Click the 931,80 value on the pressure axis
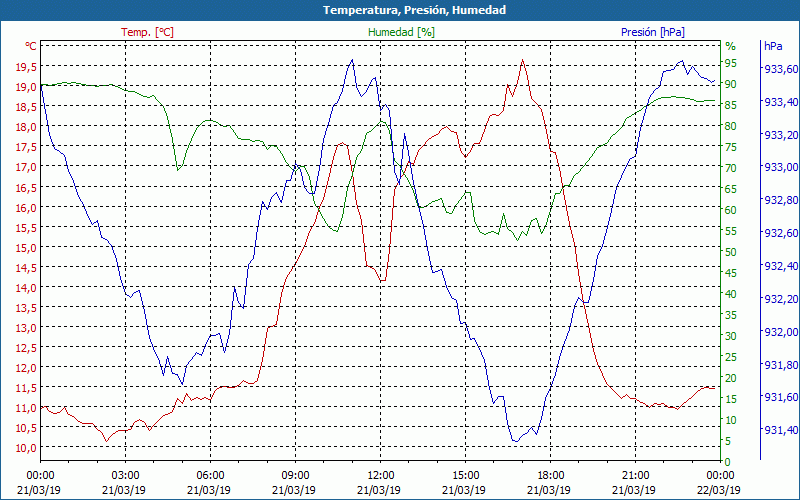This screenshot has width=800, height=500. 781,364
